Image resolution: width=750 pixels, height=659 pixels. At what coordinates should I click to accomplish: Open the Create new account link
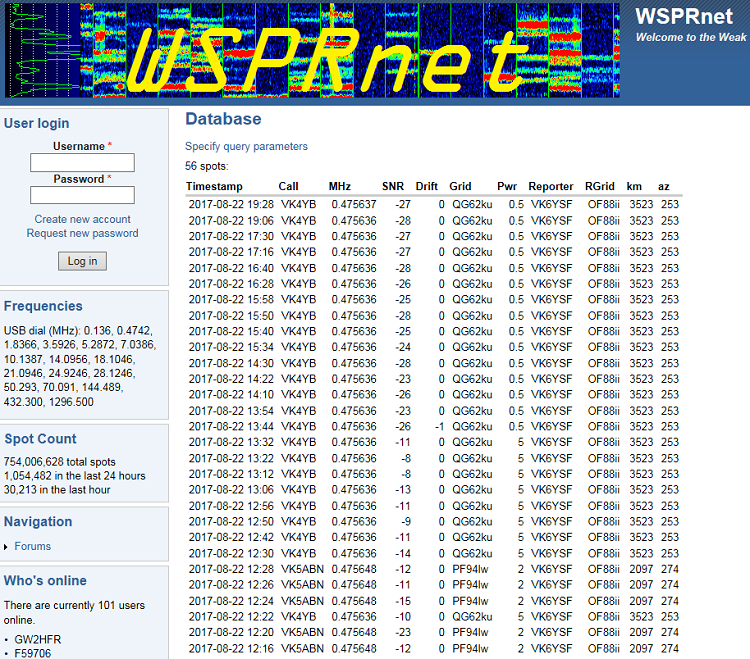[82, 219]
